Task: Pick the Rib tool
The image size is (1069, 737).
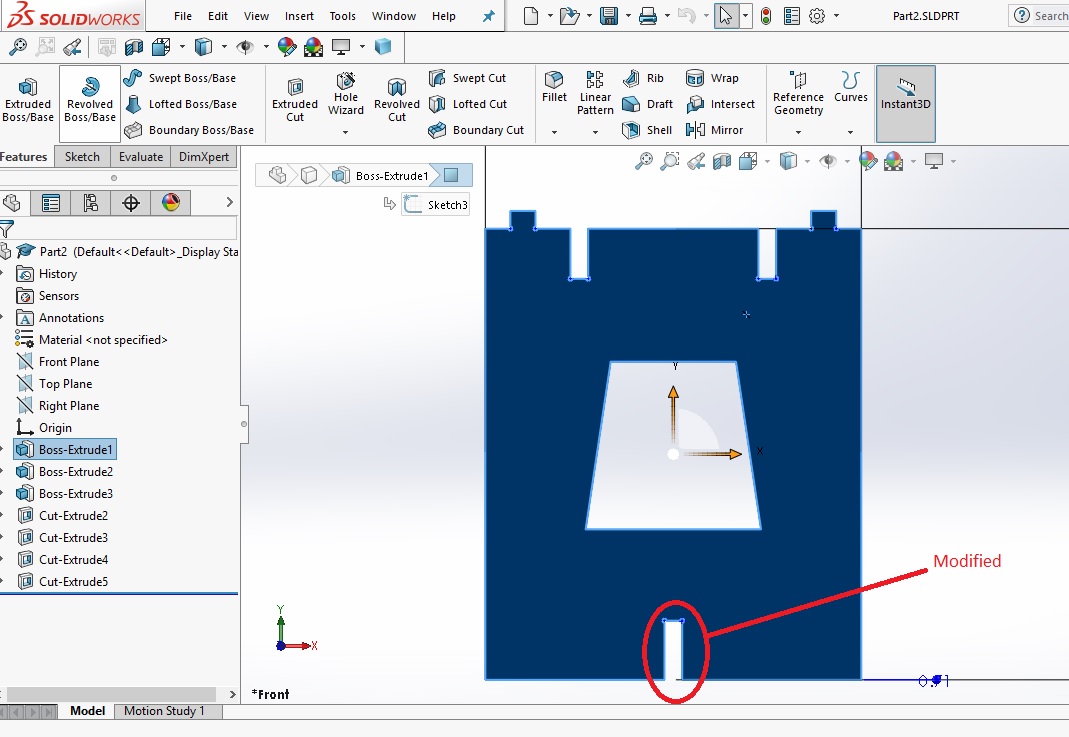Action: 643,78
